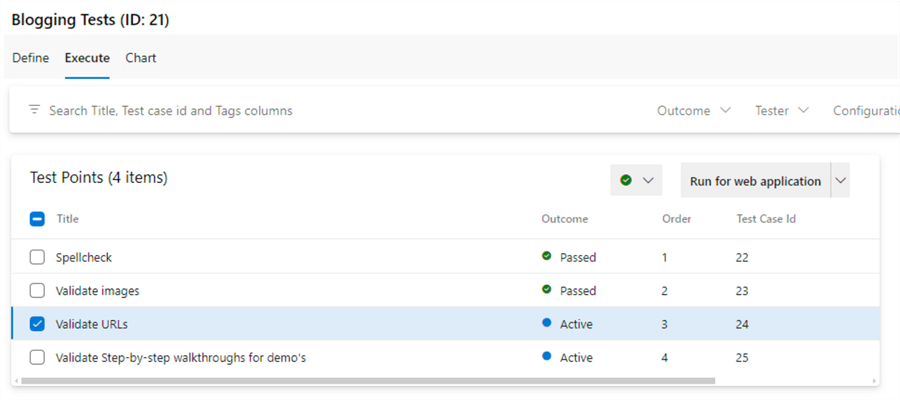Click the blue Active icon on walkthroughs row

(x=547, y=357)
